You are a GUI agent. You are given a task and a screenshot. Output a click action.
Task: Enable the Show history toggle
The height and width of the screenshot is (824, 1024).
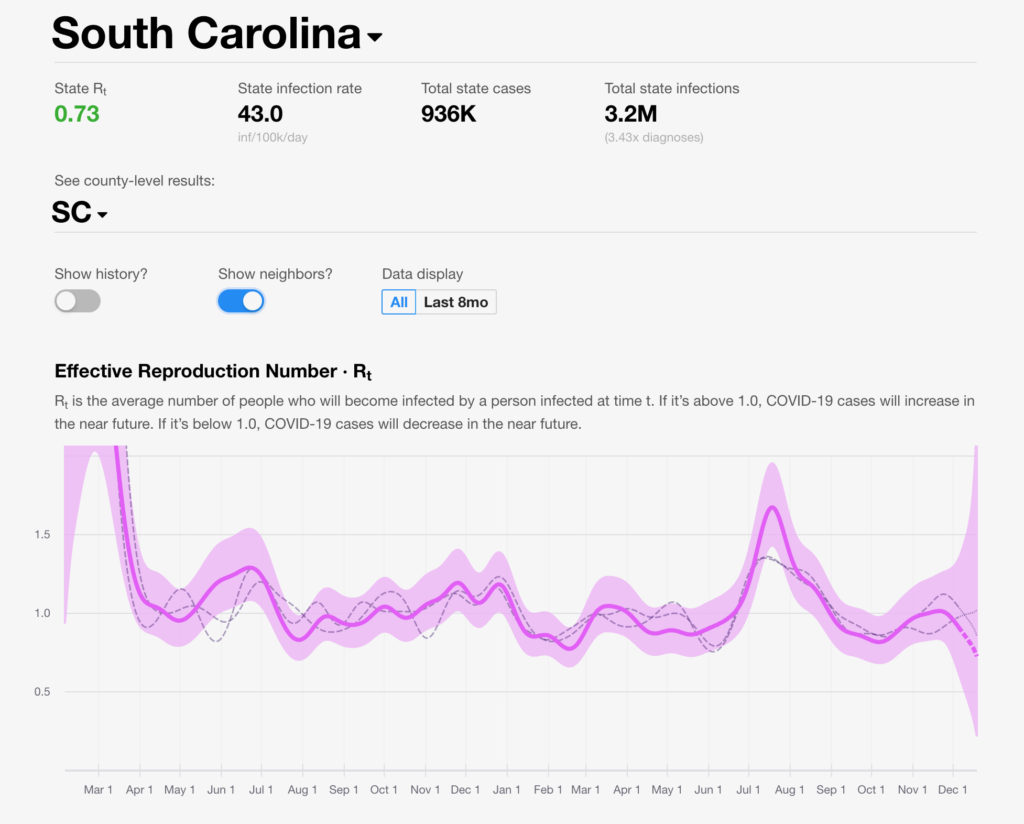click(x=77, y=301)
